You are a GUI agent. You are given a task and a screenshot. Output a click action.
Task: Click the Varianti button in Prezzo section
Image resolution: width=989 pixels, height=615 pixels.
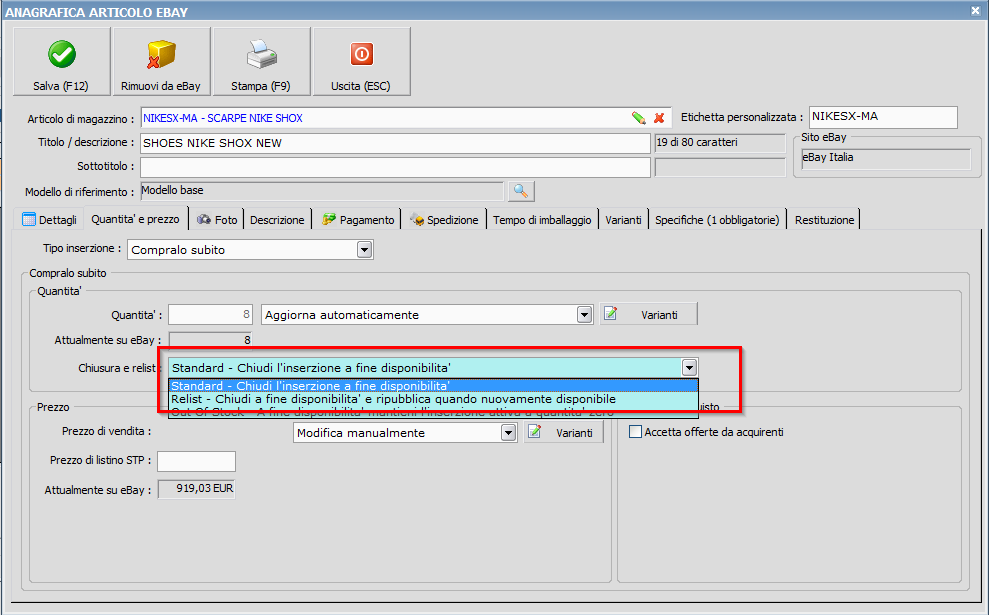coord(563,432)
